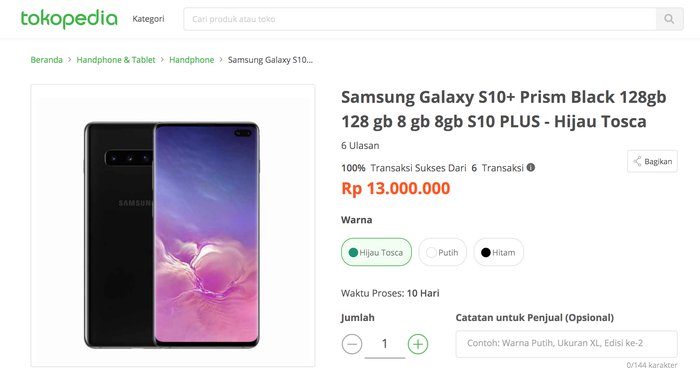
Task: Increase quantity with plus icon
Action: (418, 344)
